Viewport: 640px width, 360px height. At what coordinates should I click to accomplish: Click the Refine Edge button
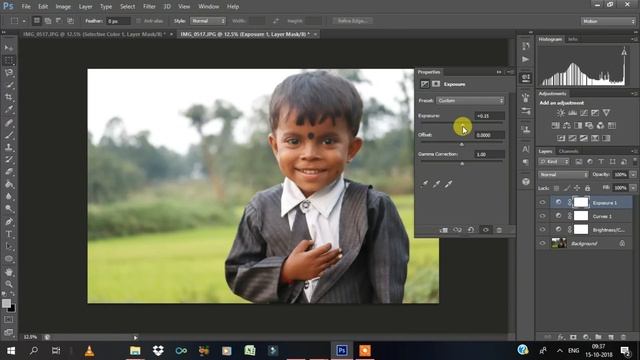(x=353, y=21)
